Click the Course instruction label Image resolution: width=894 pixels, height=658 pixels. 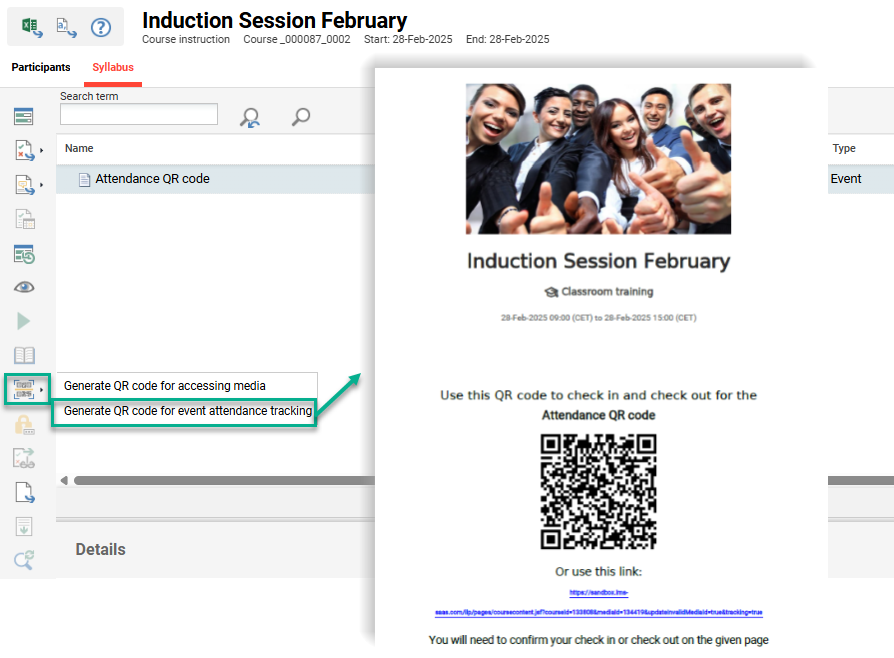186,39
